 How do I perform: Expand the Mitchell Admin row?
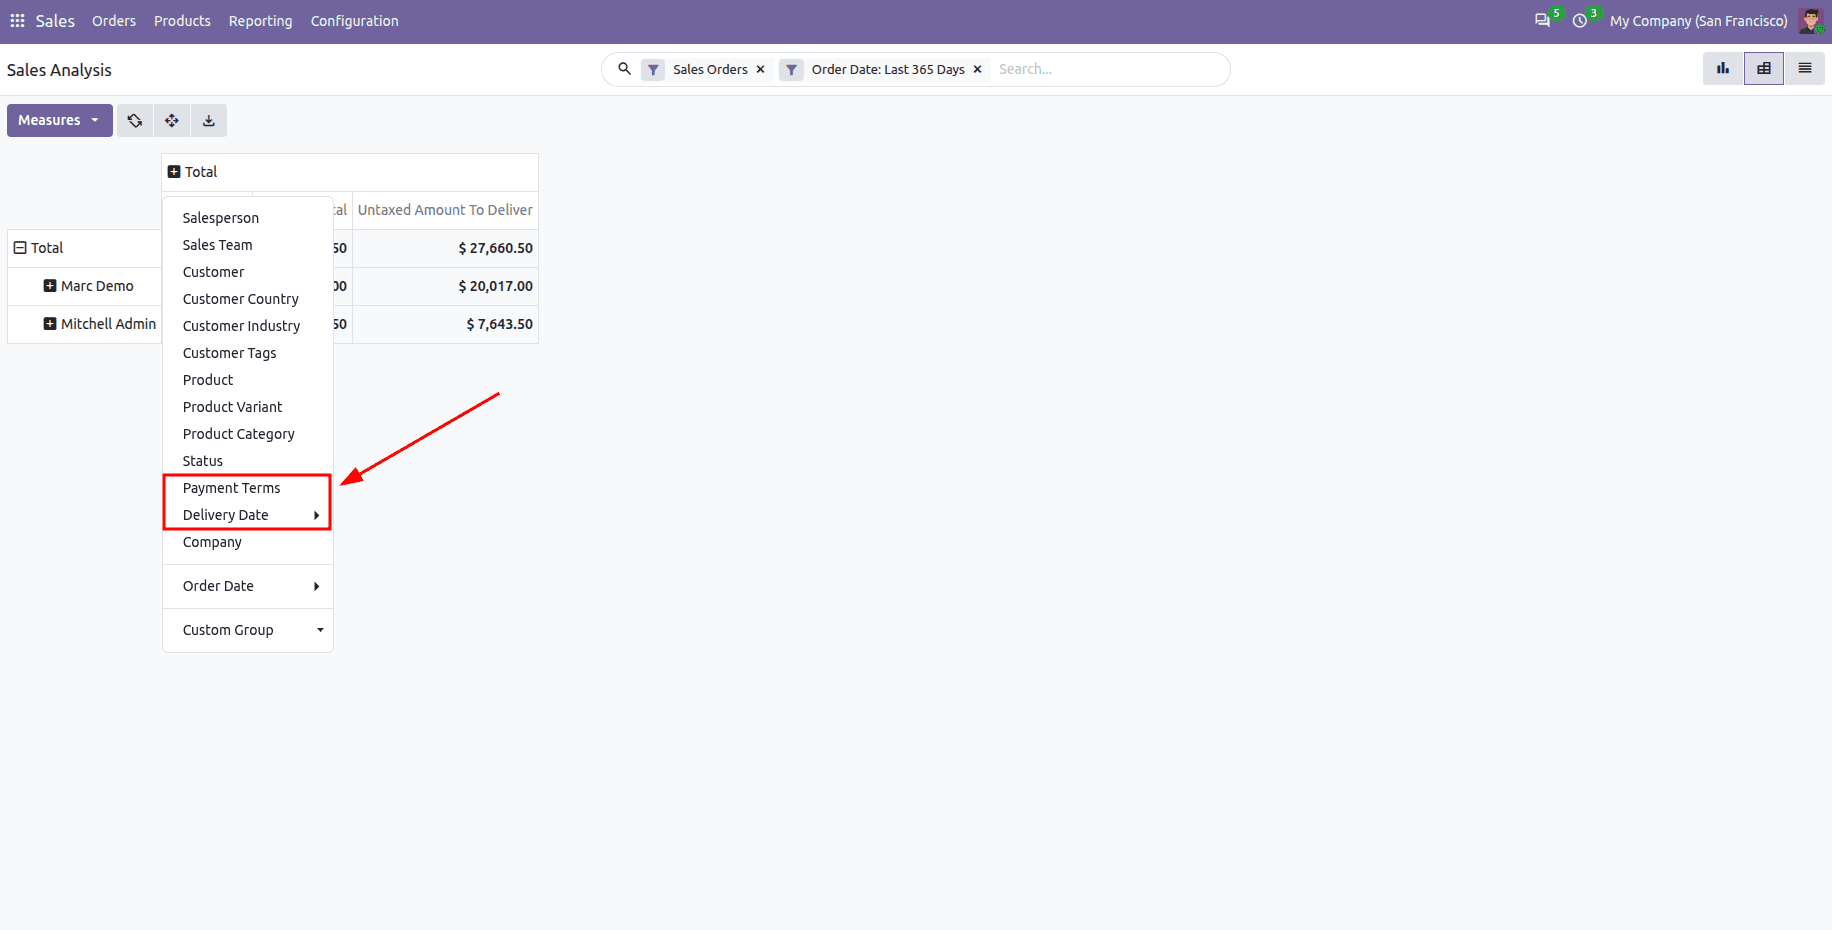[x=50, y=324]
